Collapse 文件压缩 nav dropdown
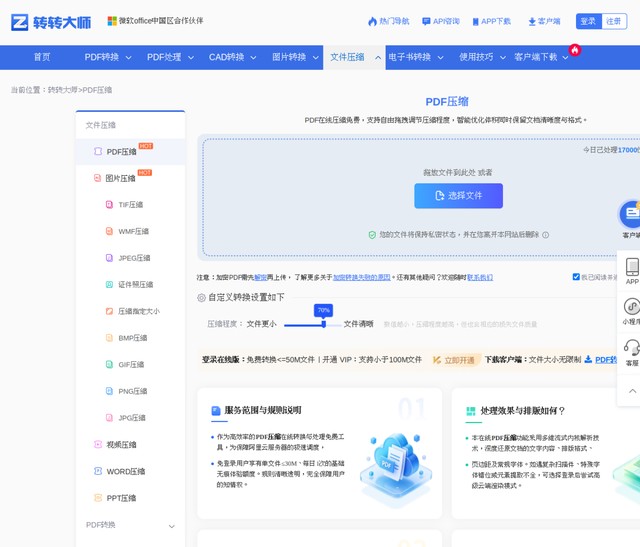Screen dimensions: 640x547 [x=378, y=58]
